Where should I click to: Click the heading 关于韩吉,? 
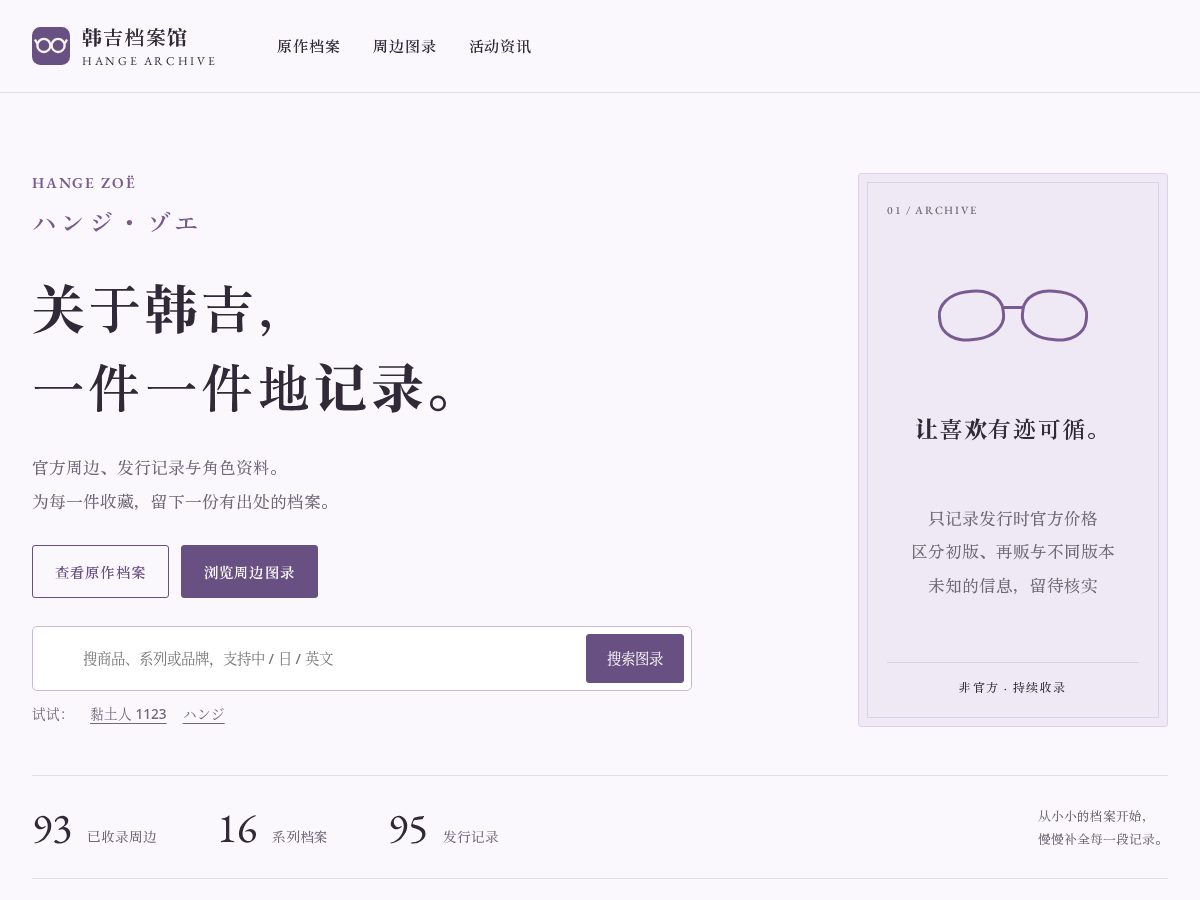pyautogui.click(x=154, y=309)
